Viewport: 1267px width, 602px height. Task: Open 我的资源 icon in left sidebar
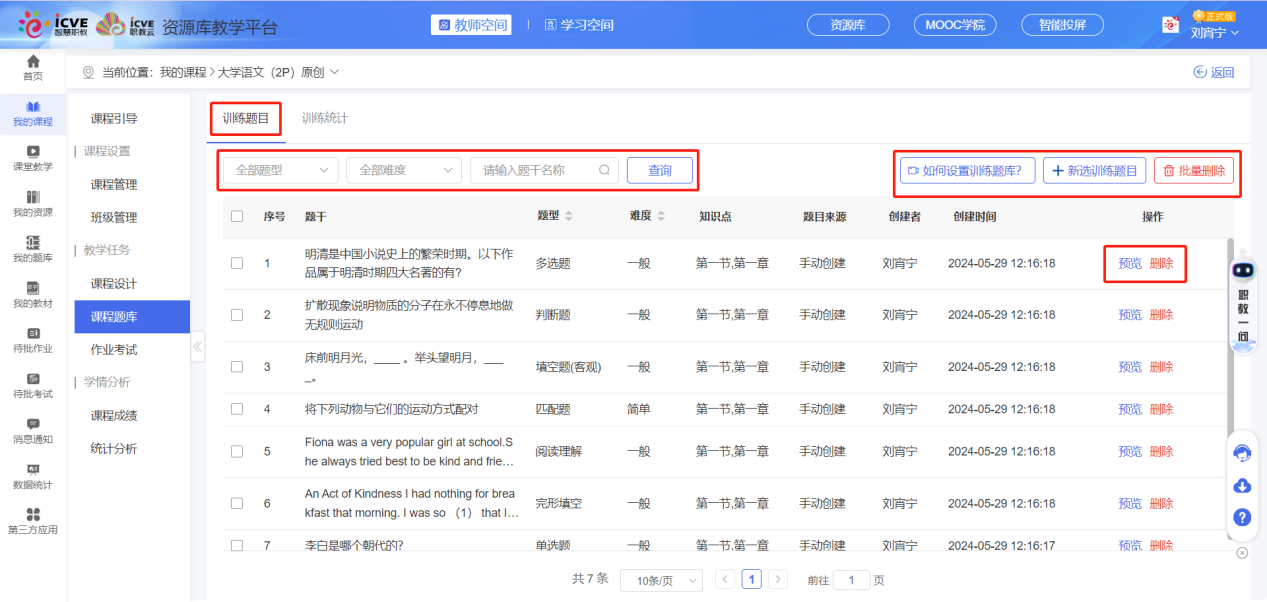coord(33,197)
